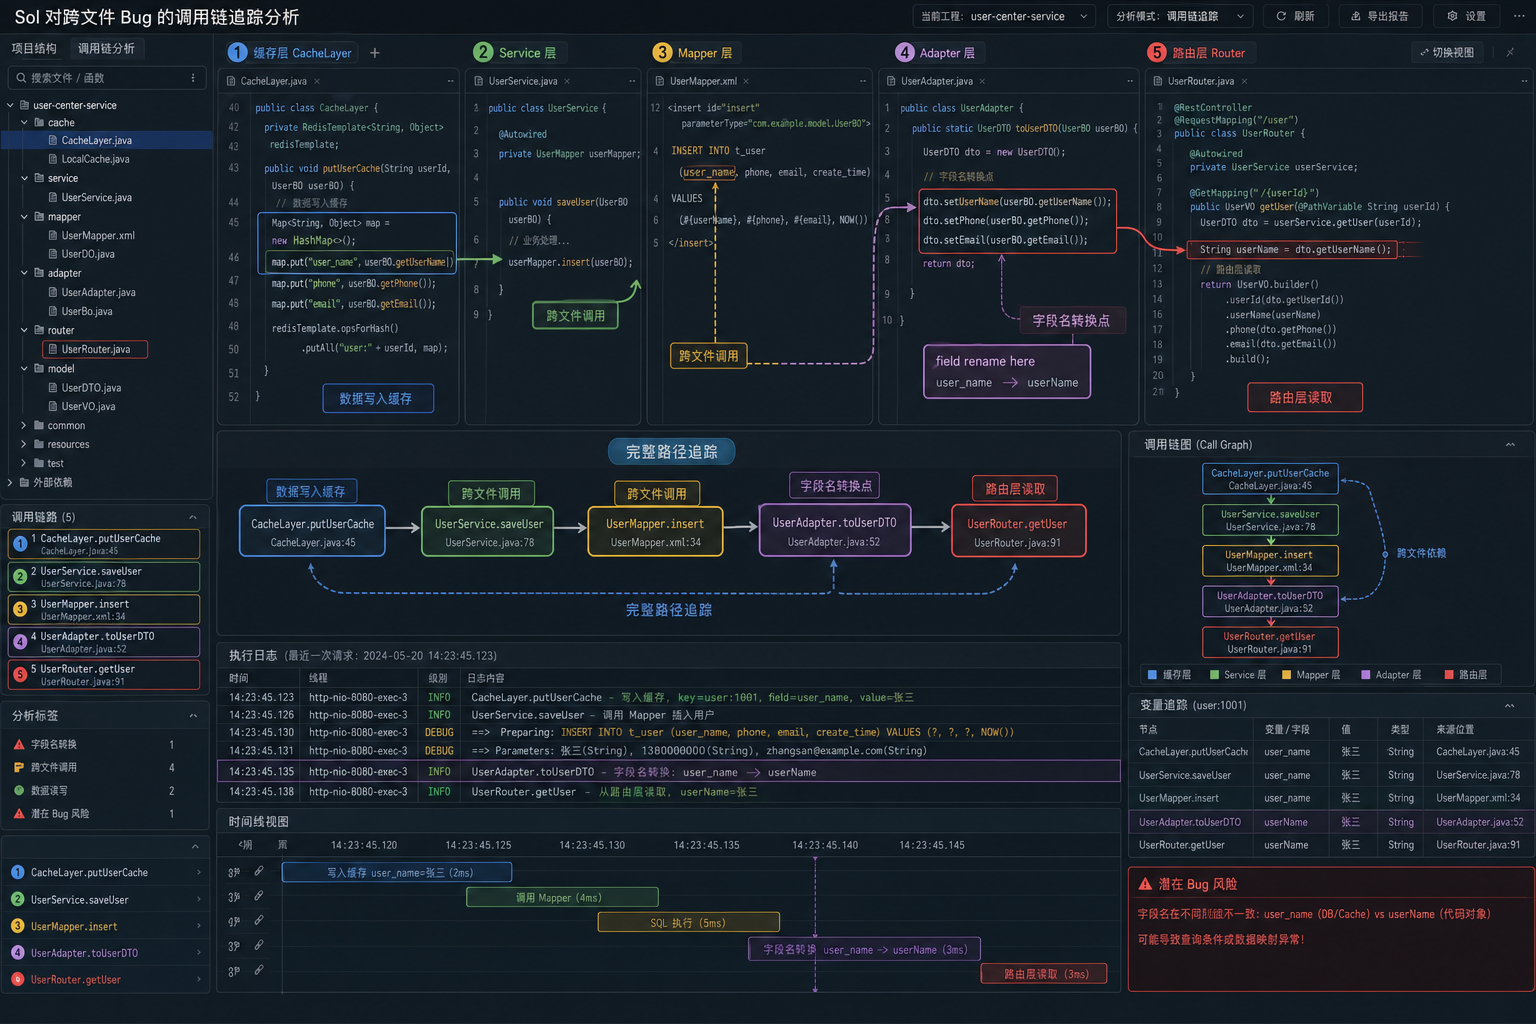The height and width of the screenshot is (1024, 1536).
Task: Collapse the cache folder in project tree
Action: click(x=25, y=122)
